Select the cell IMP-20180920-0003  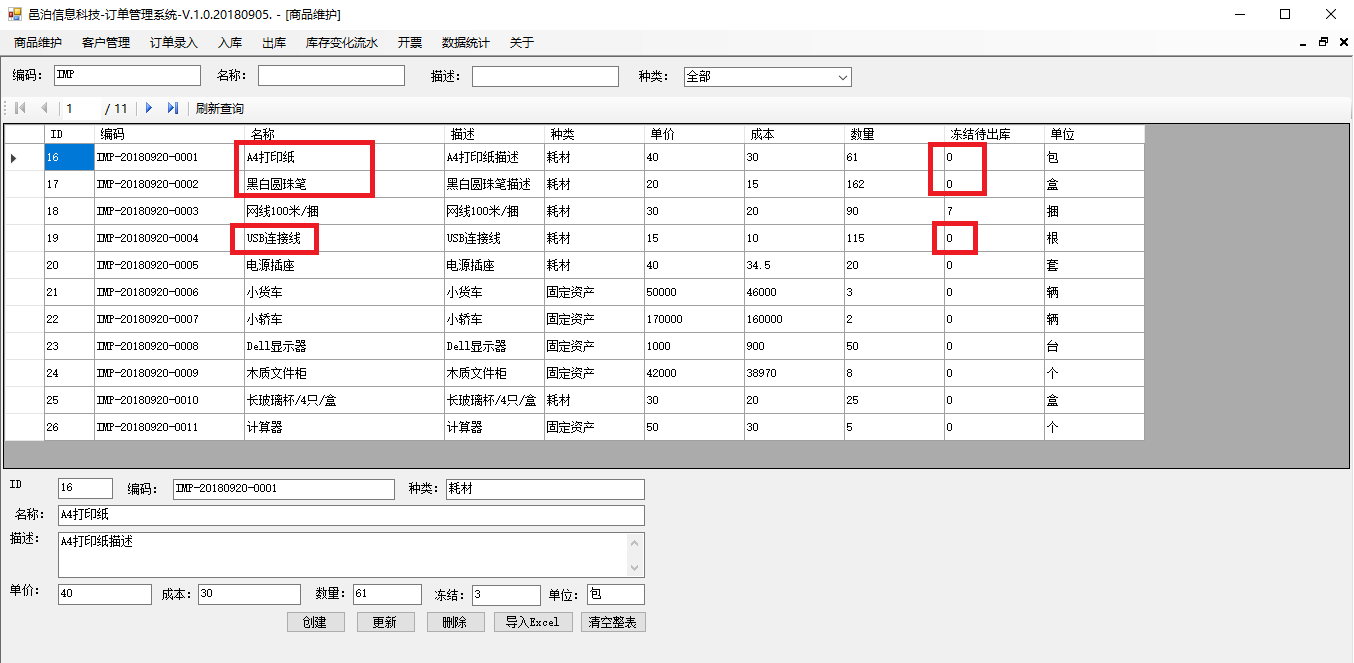(170, 211)
